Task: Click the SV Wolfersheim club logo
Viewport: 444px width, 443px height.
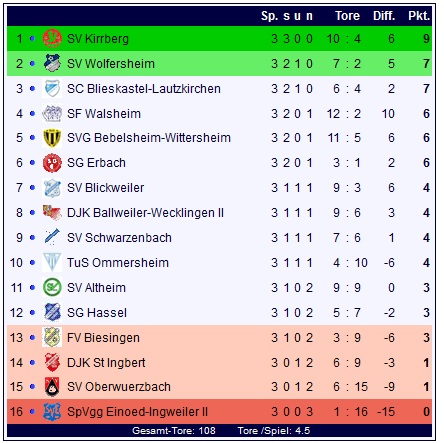Action: 52,63
